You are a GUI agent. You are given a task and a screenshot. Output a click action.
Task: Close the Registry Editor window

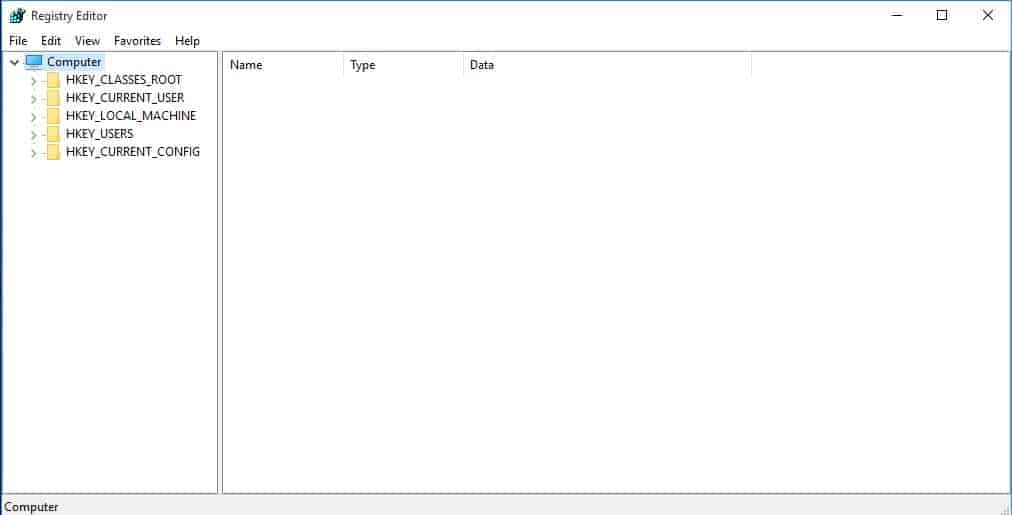(987, 15)
